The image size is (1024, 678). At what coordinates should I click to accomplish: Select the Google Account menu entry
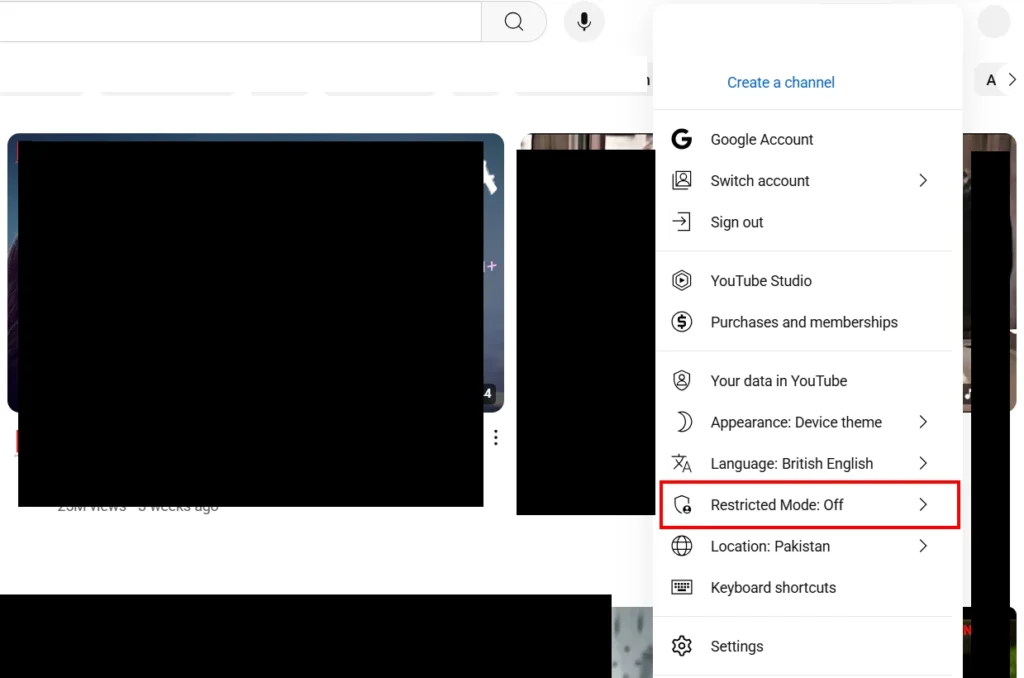click(762, 140)
